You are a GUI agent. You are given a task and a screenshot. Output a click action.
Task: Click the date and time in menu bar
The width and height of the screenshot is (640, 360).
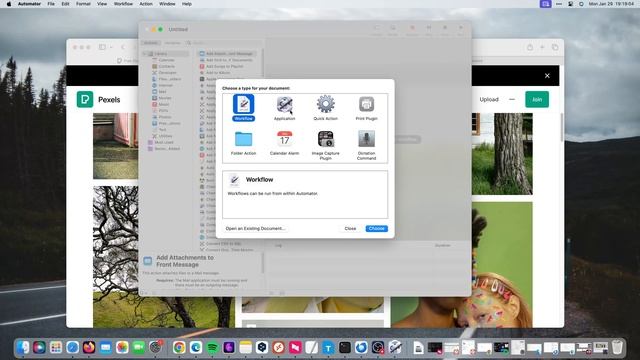611,4
